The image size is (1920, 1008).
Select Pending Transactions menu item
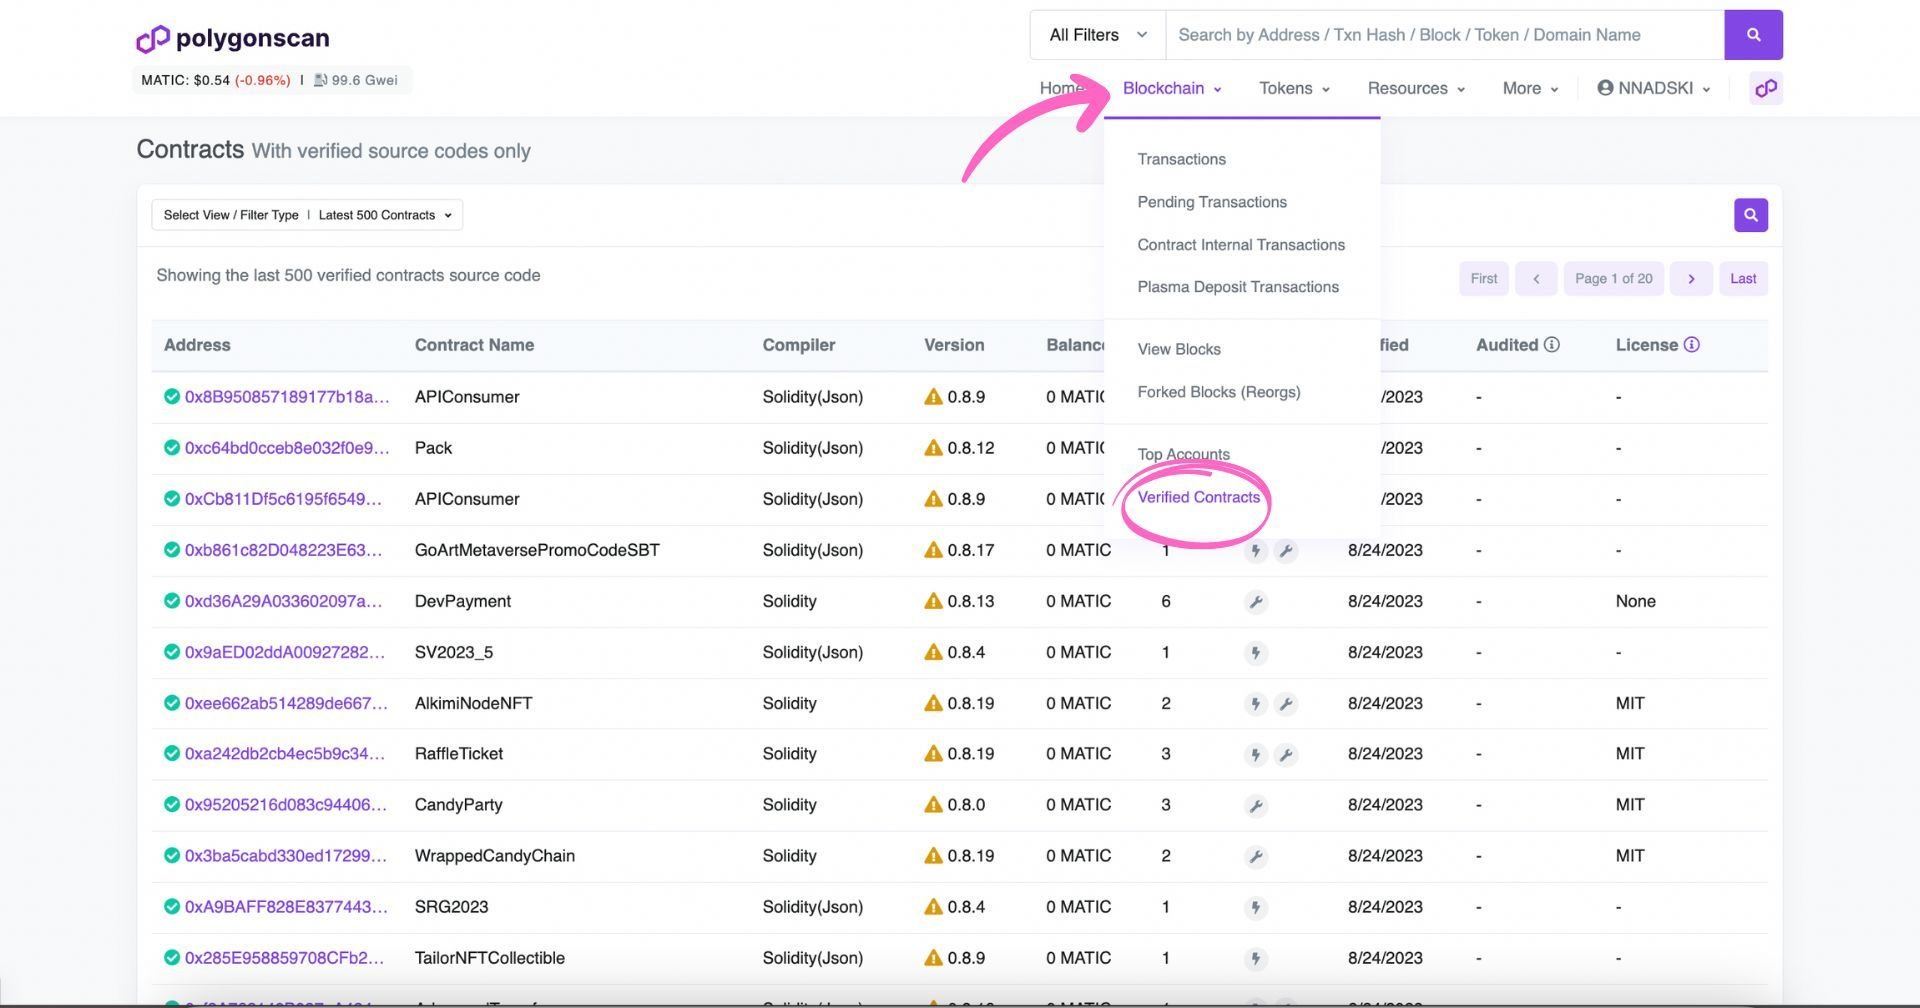tap(1212, 202)
